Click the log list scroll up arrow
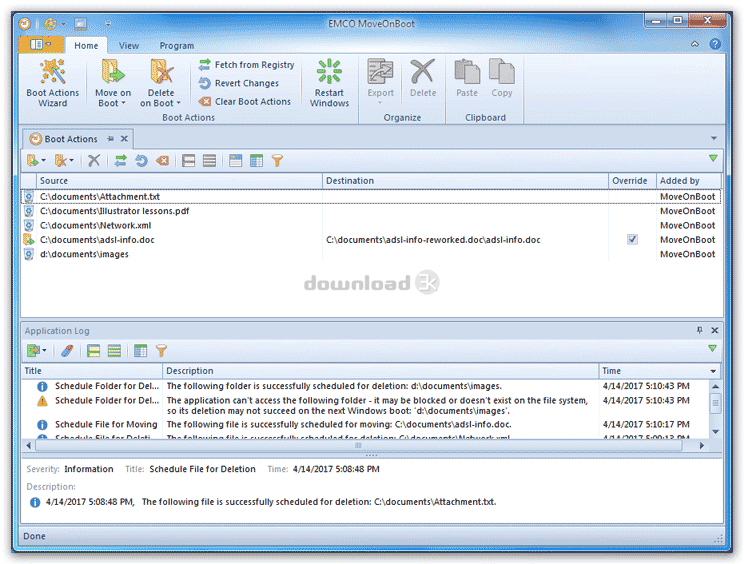744x564 pixels. tap(716, 386)
